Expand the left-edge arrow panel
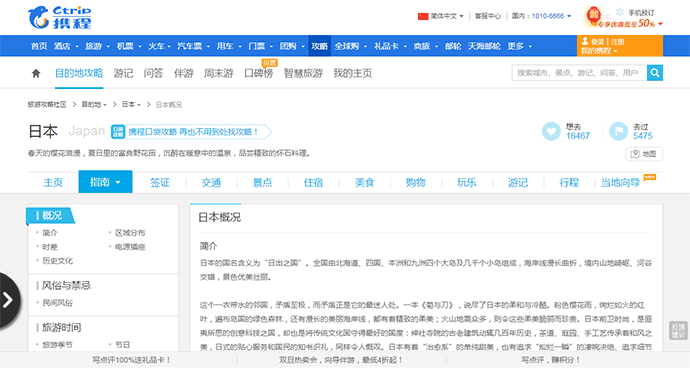The width and height of the screenshot is (690, 368). pos(9,300)
